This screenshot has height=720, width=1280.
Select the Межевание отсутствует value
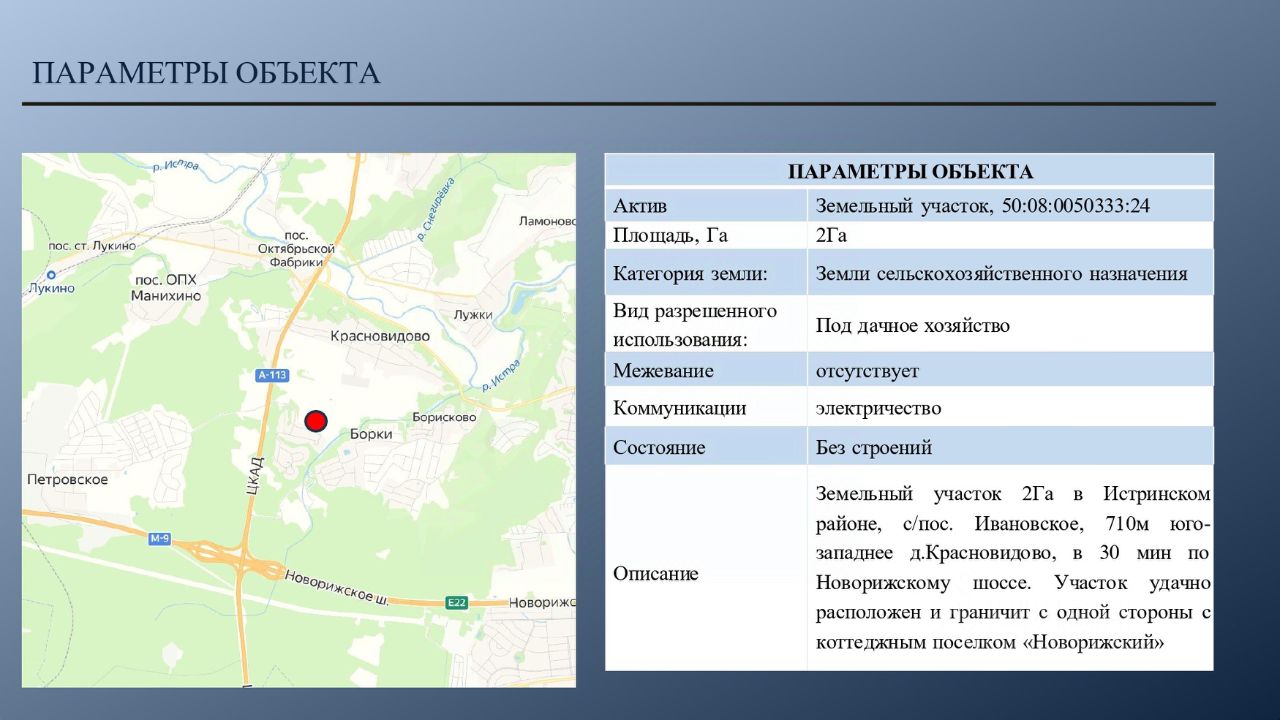1010,371
